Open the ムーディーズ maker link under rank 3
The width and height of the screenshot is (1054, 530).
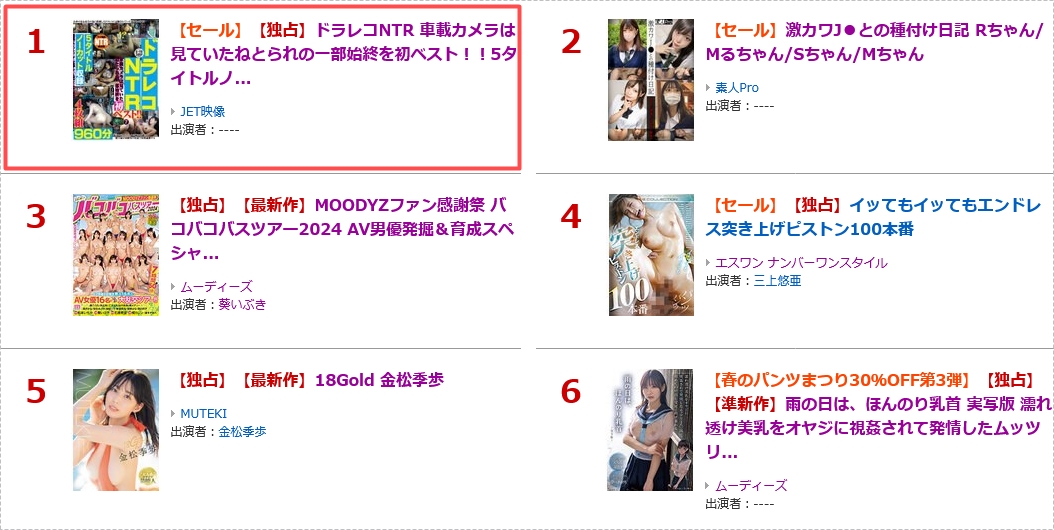click(x=216, y=287)
